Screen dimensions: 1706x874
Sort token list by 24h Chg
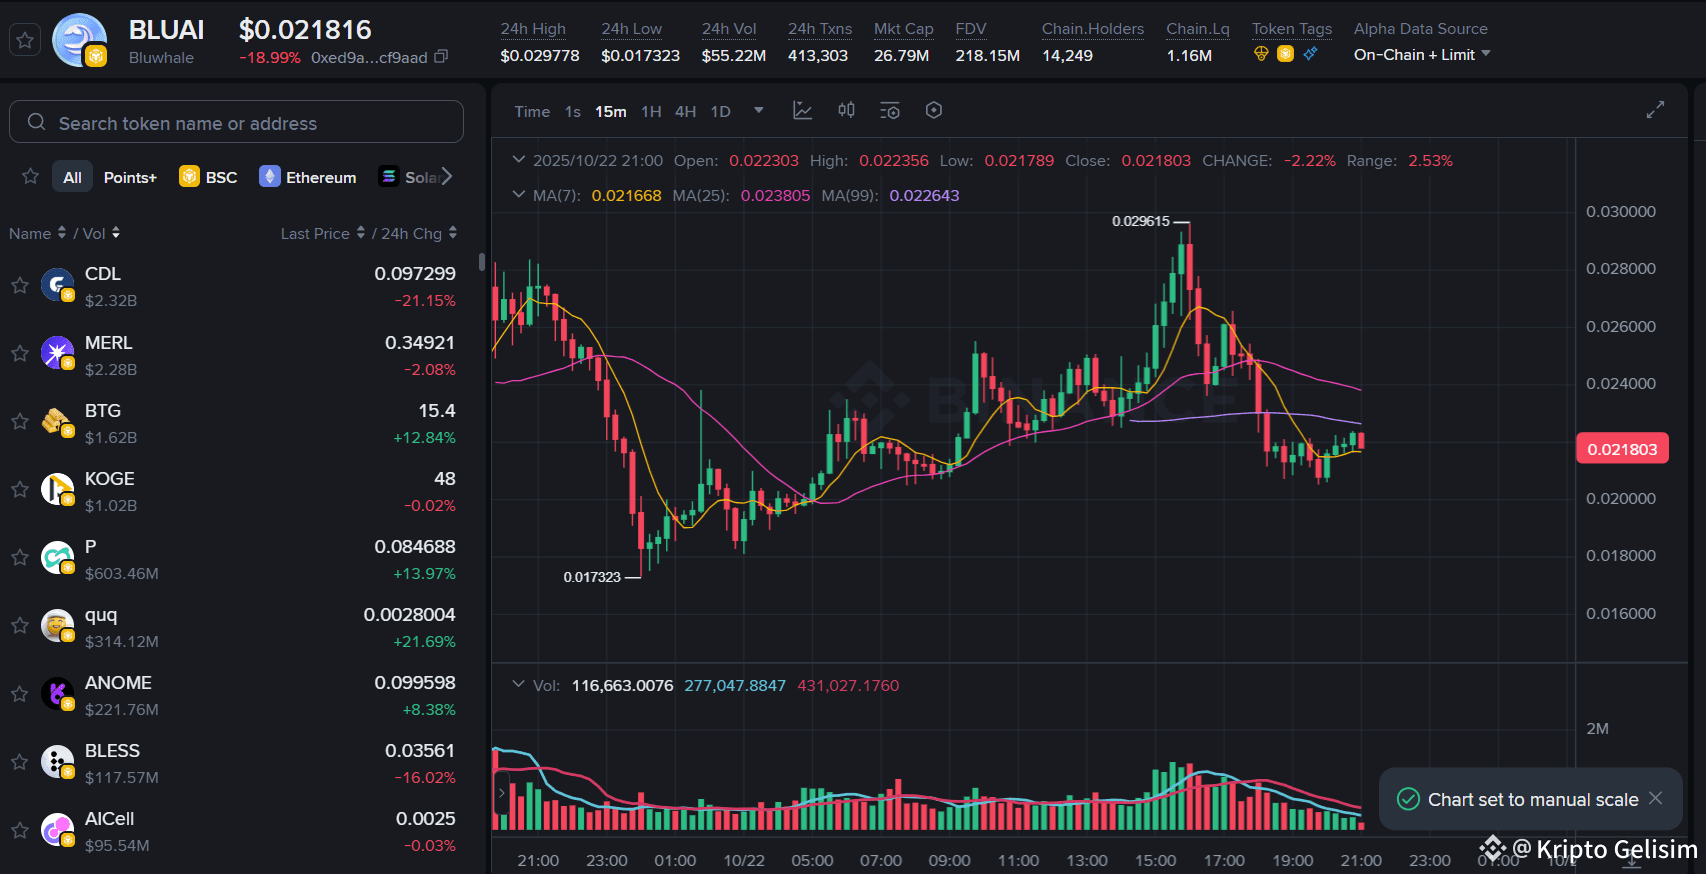click(419, 233)
